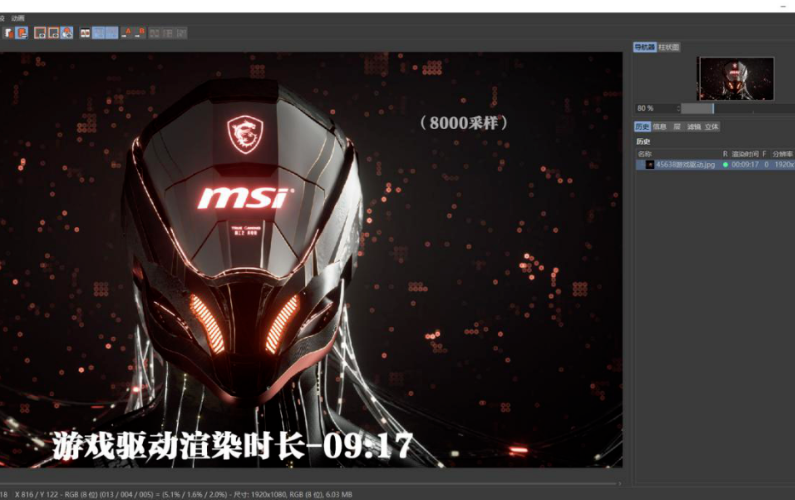Toggle the first blue-highlighted toolbar icon
795x500 pixels.
tap(98, 33)
